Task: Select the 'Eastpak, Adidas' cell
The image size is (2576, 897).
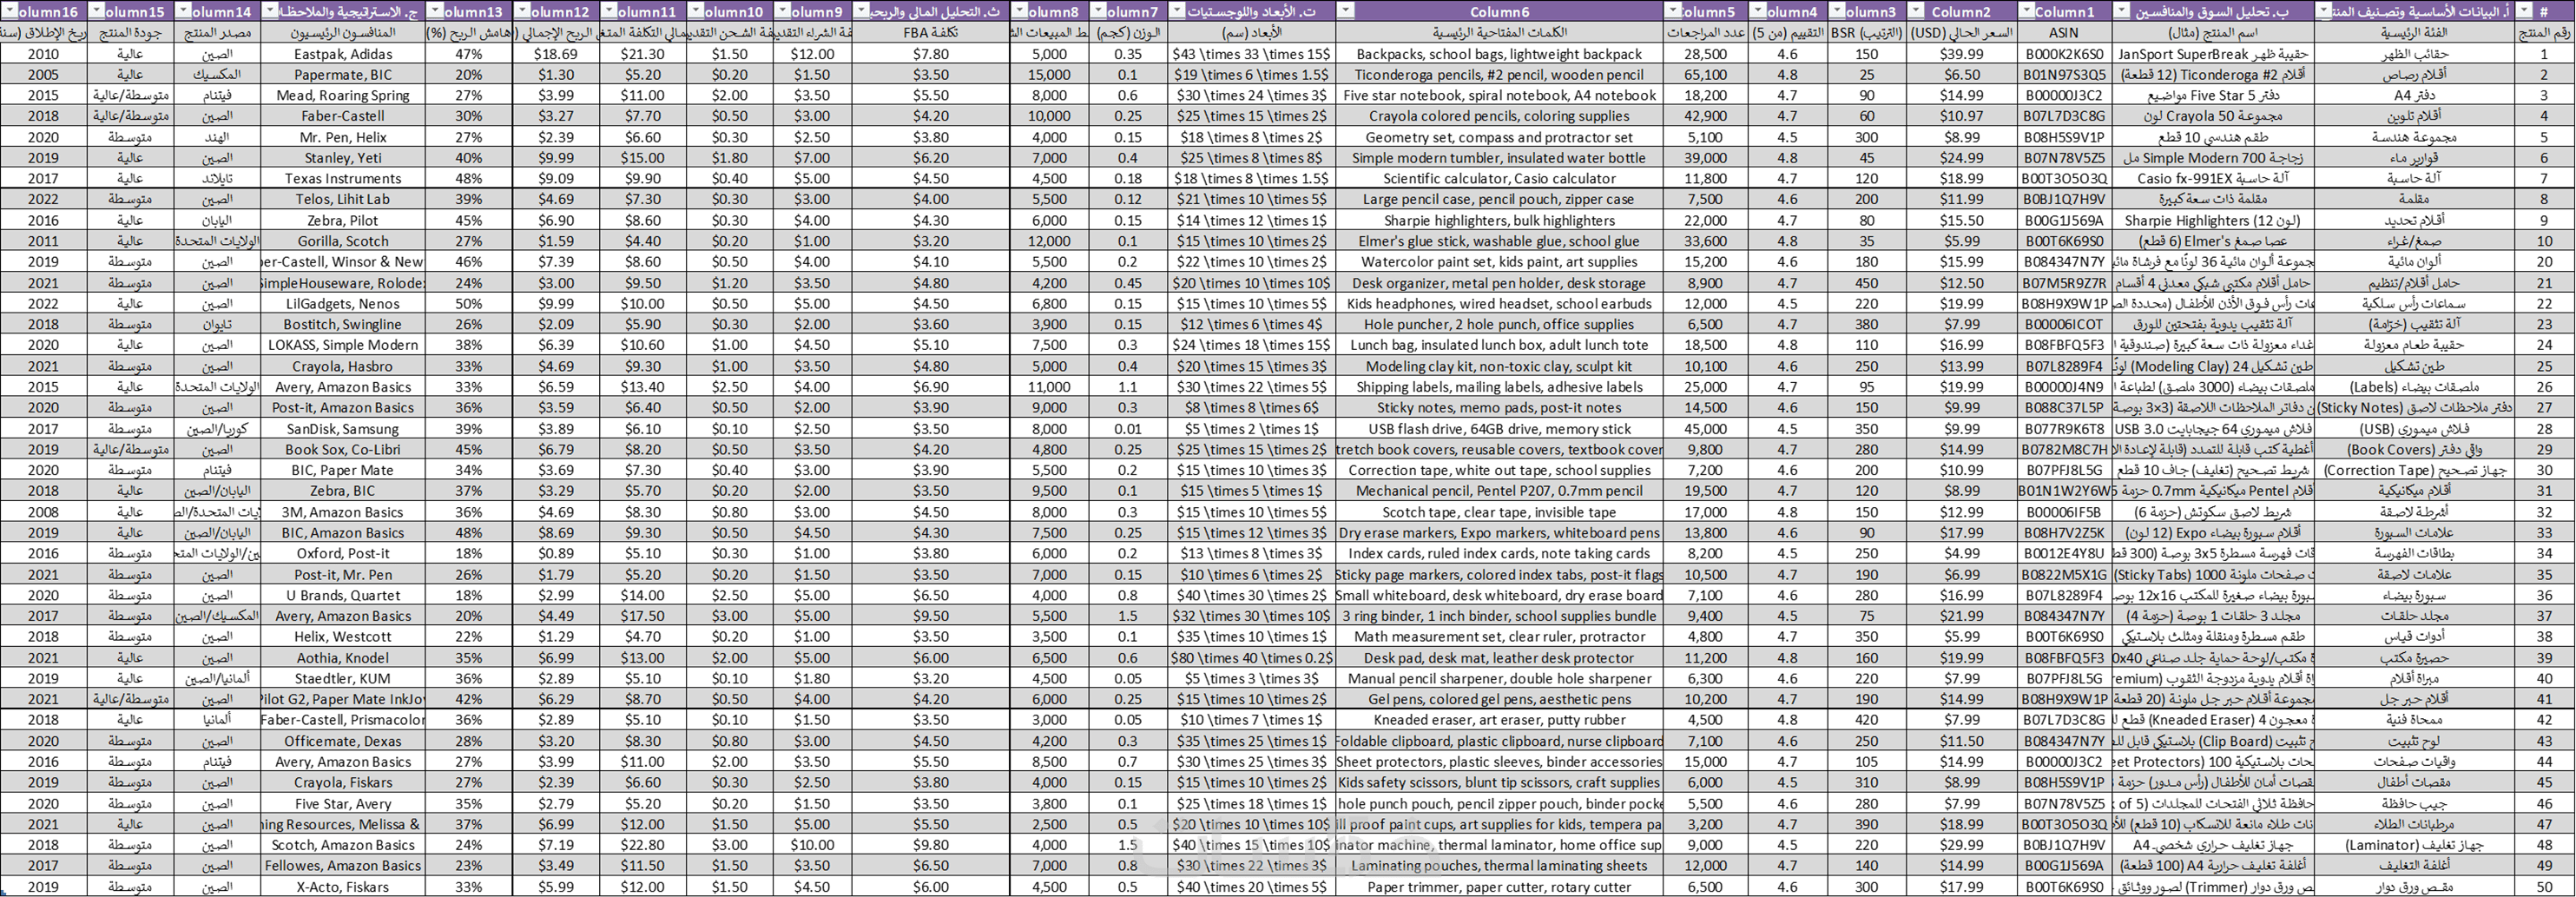Action: [342, 54]
